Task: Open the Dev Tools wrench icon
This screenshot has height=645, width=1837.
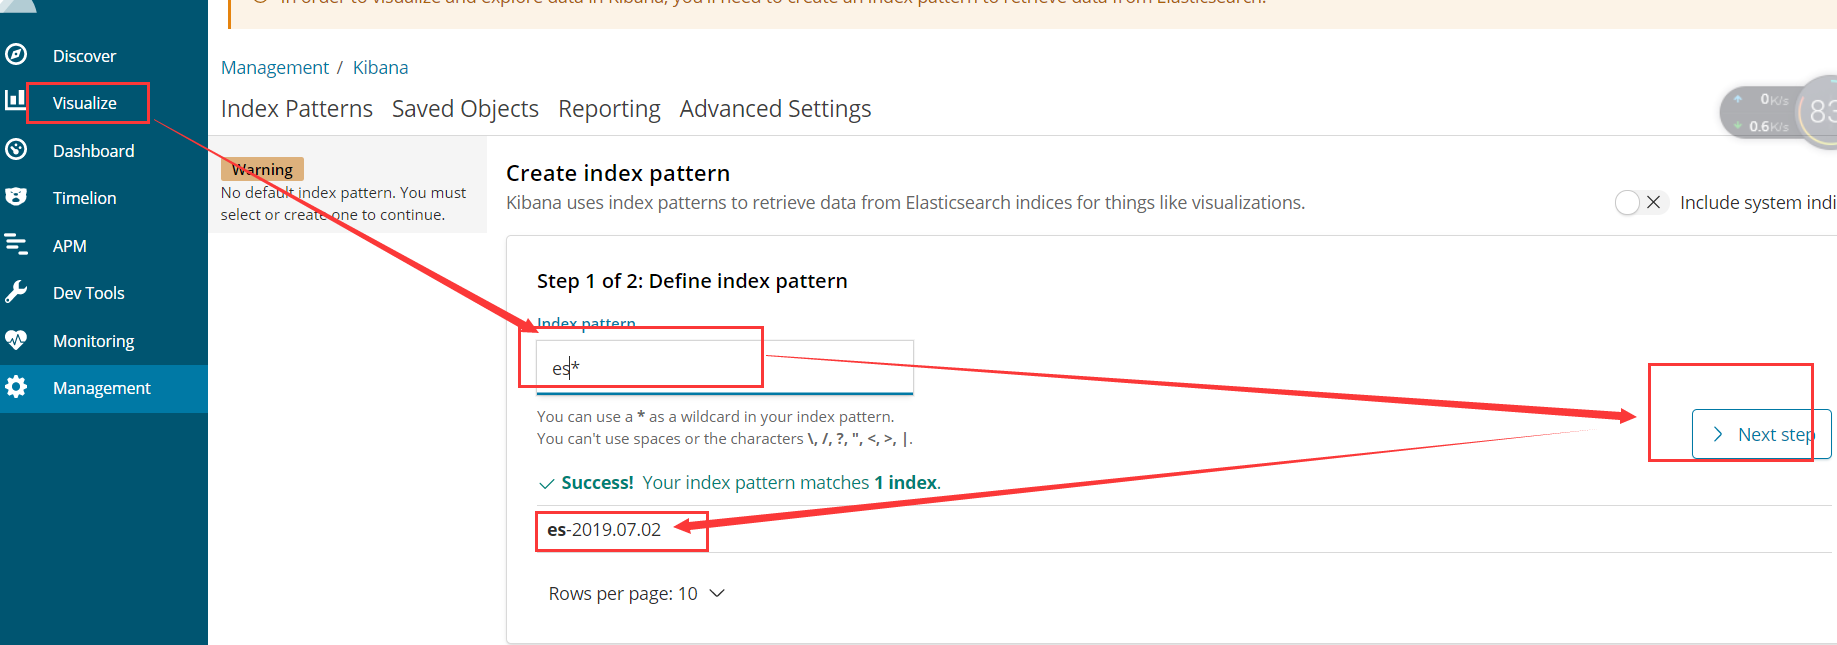Action: [x=16, y=292]
